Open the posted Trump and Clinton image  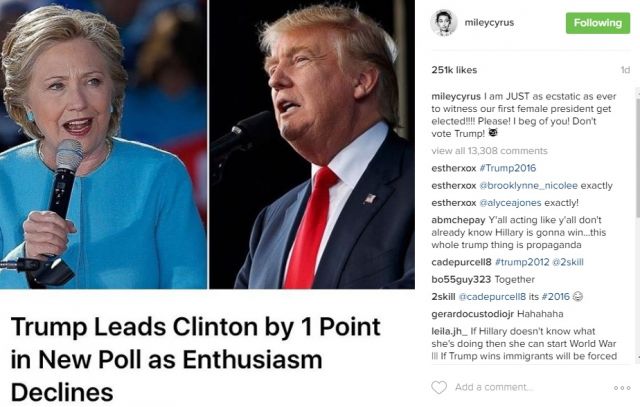pos(207,144)
